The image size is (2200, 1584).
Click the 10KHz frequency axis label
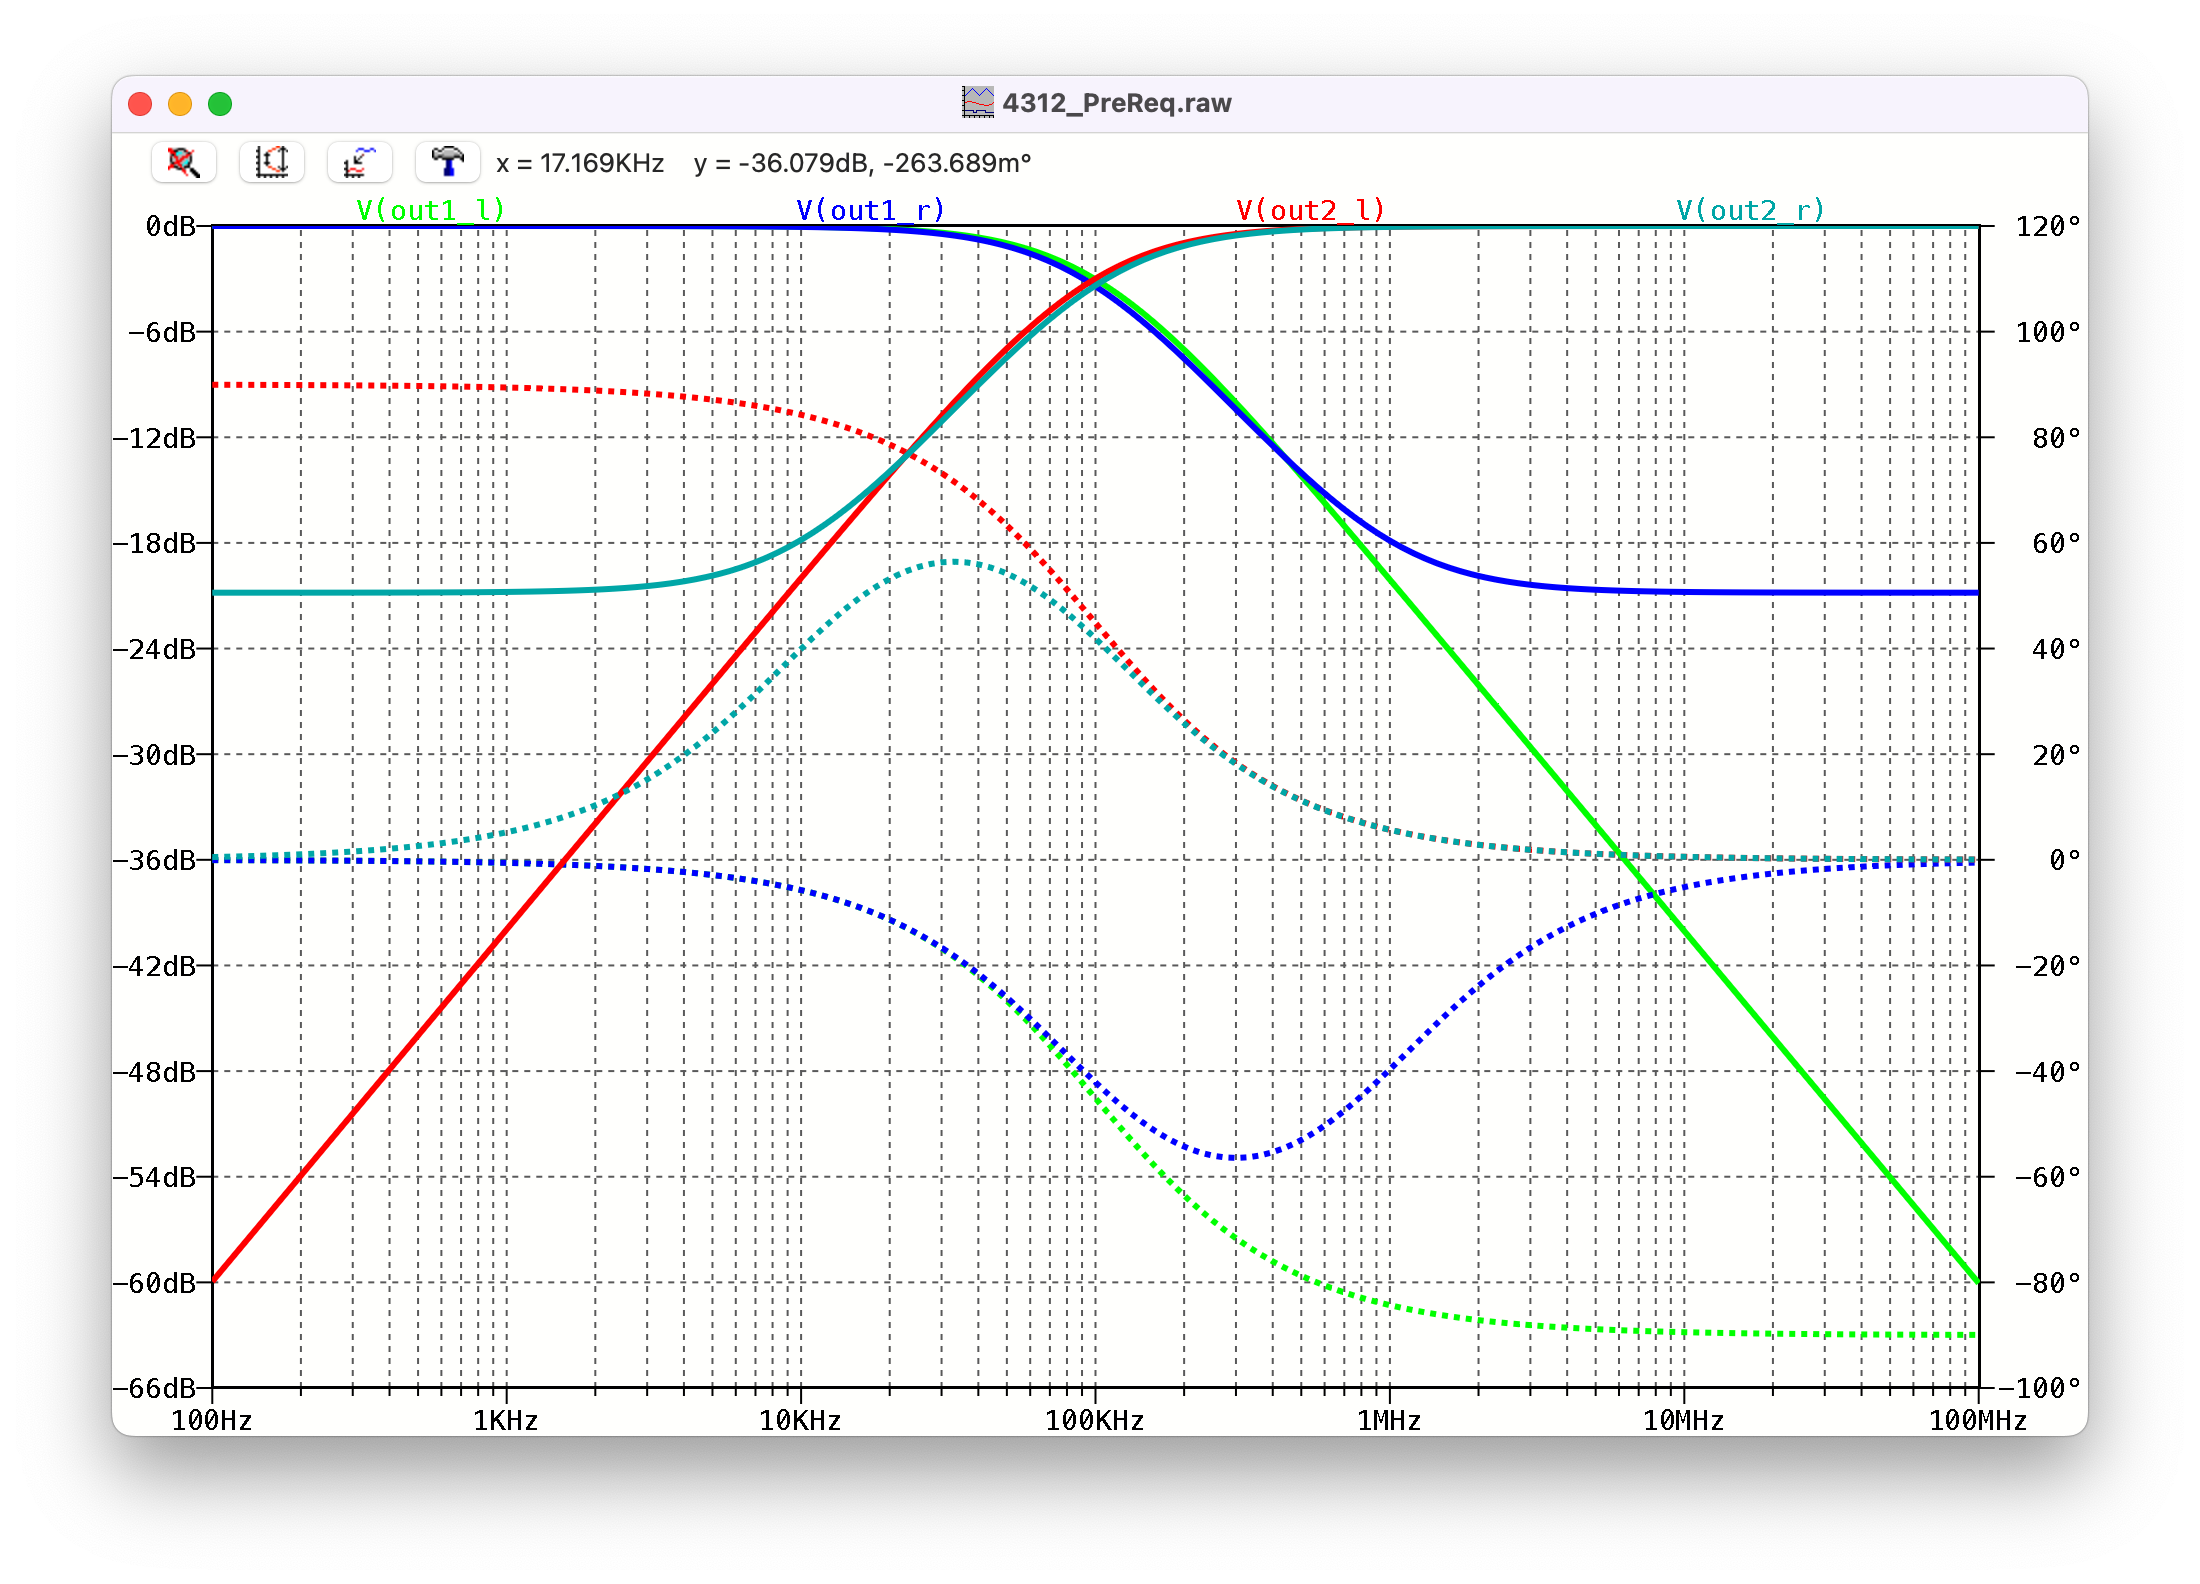[800, 1421]
